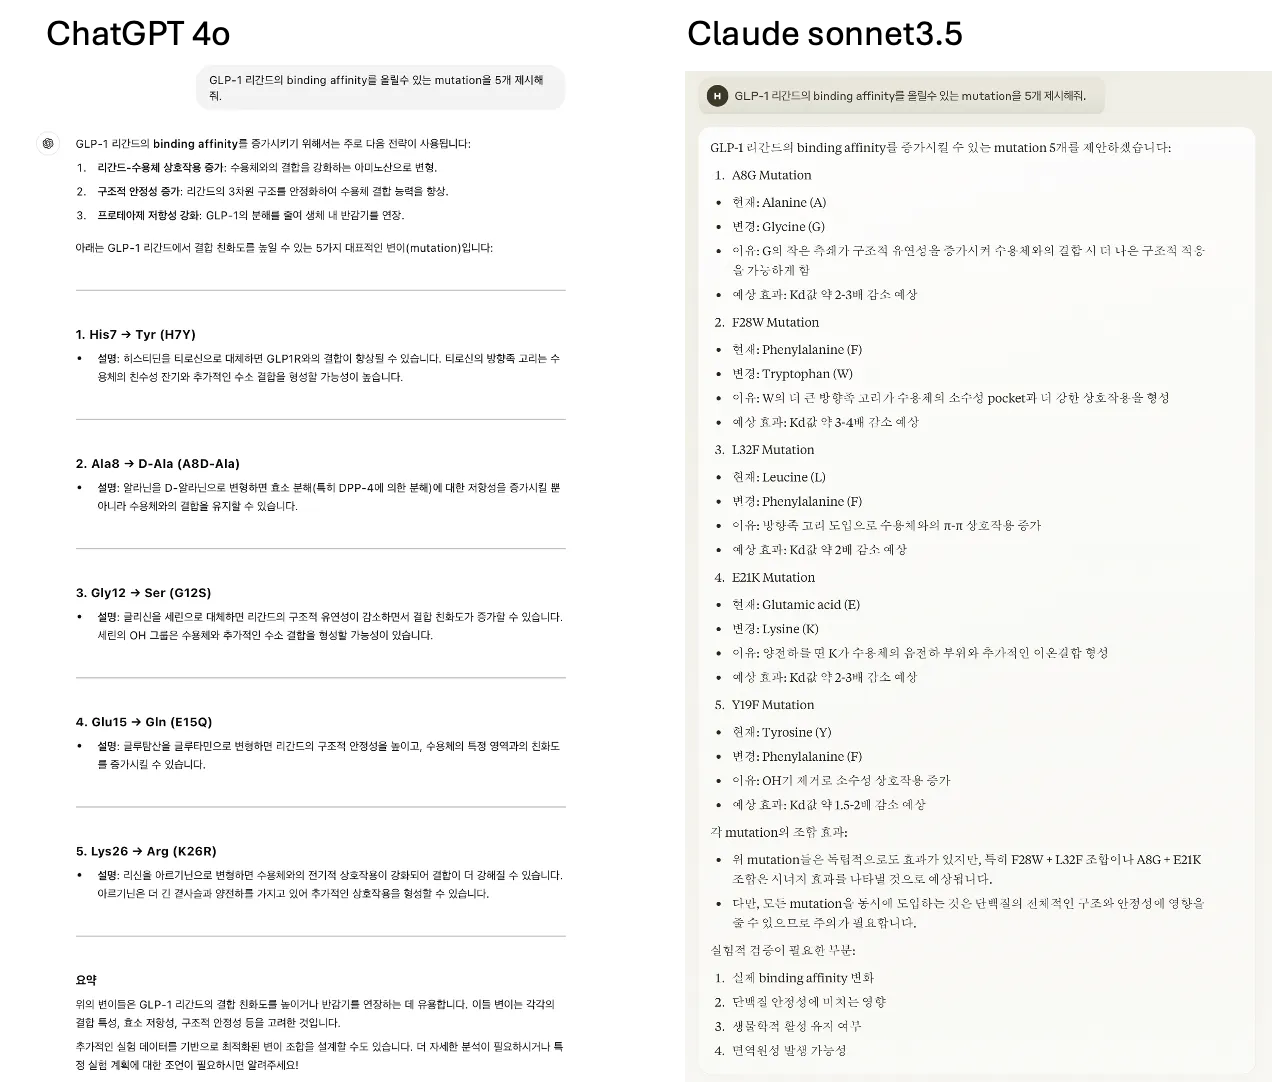Screen dimensions: 1272x1082
Task: Click '4. 면역원성 발생 가능성' item
Action: tap(780, 1051)
